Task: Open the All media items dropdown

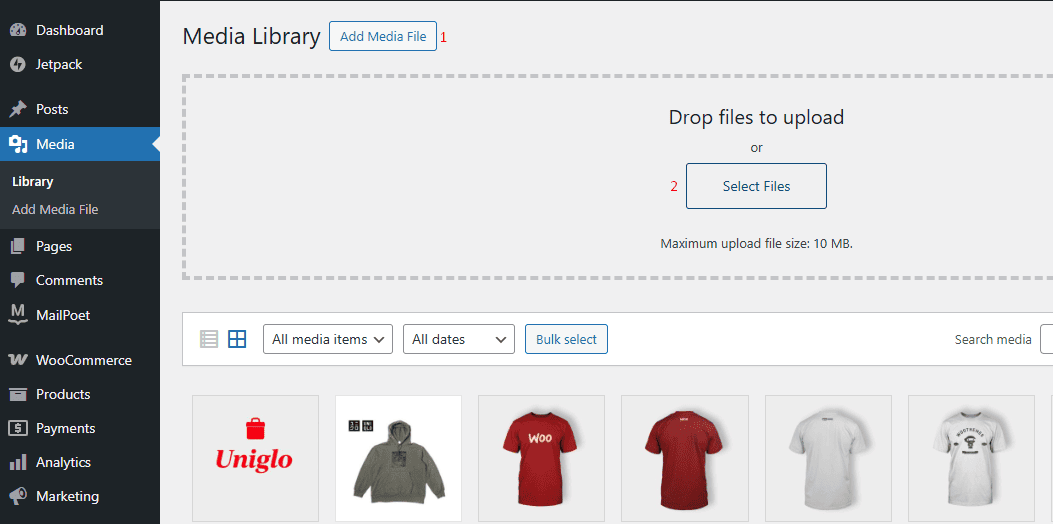Action: pos(327,339)
